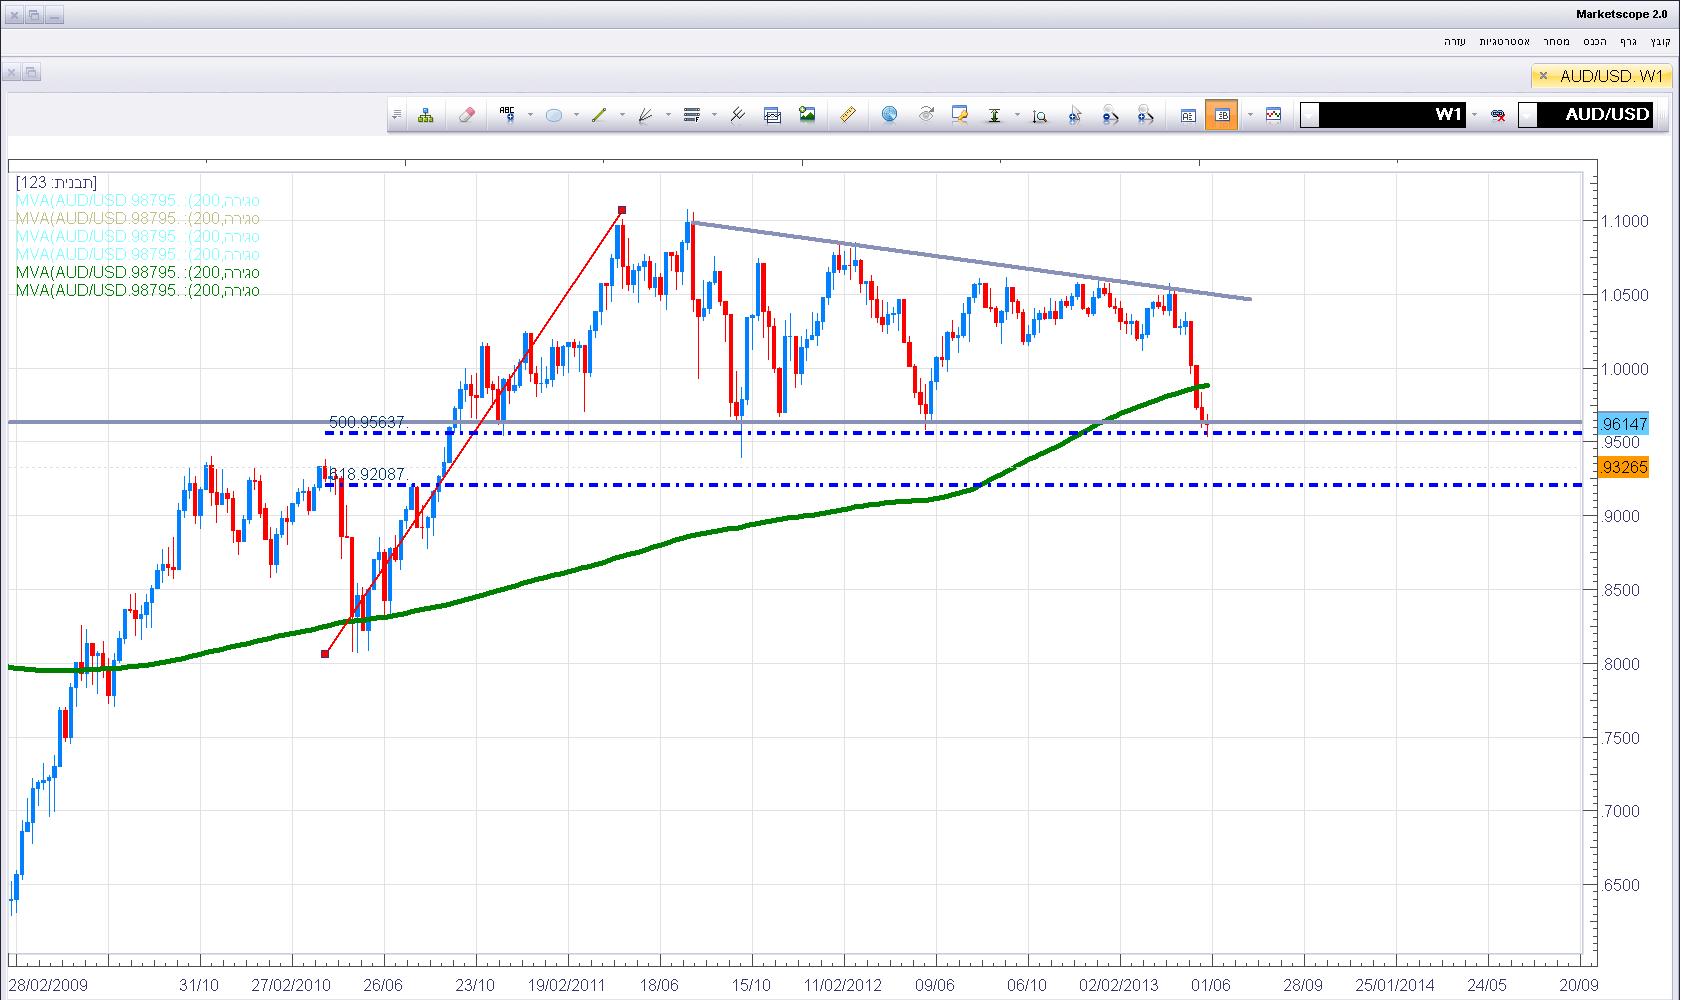Click the globe icon in toolbar
Viewport: 1688px width, 1000px height.
(889, 115)
